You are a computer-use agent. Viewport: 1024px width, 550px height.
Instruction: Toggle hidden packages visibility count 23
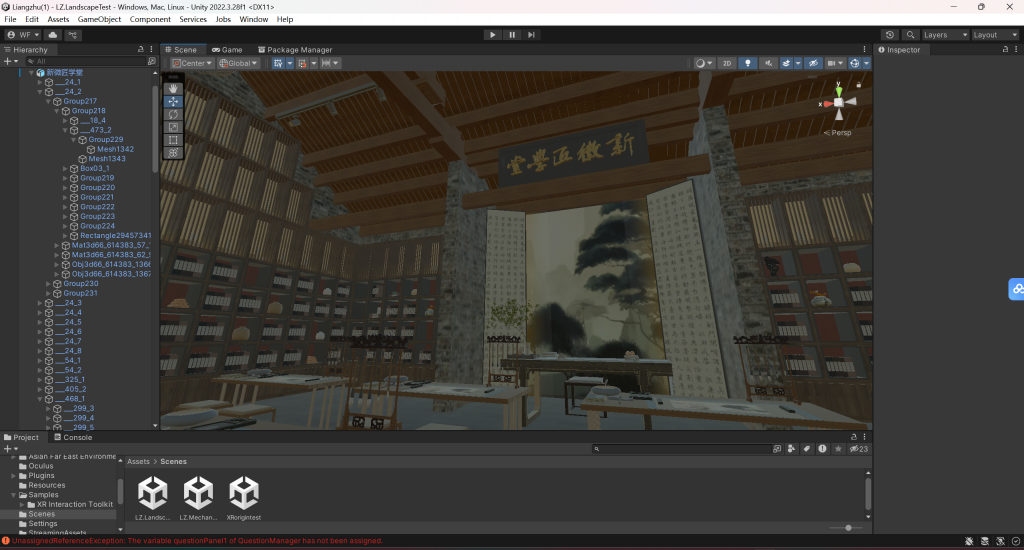858,449
